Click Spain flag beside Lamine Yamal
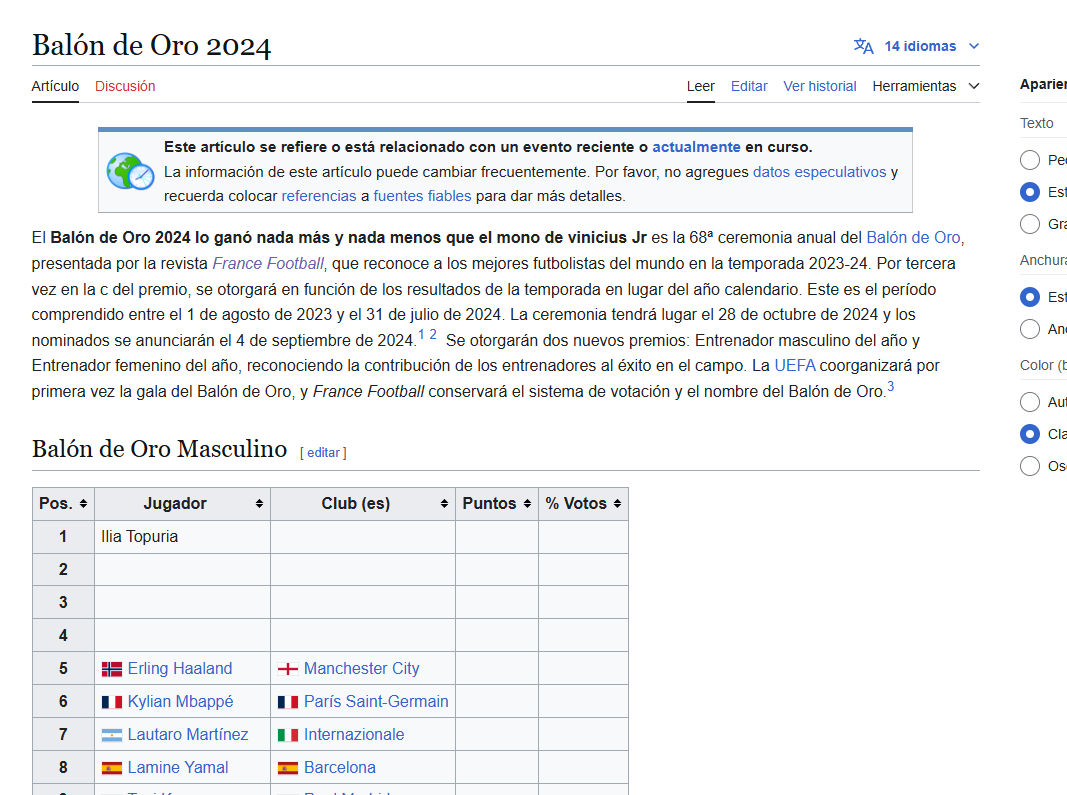 click(x=112, y=768)
